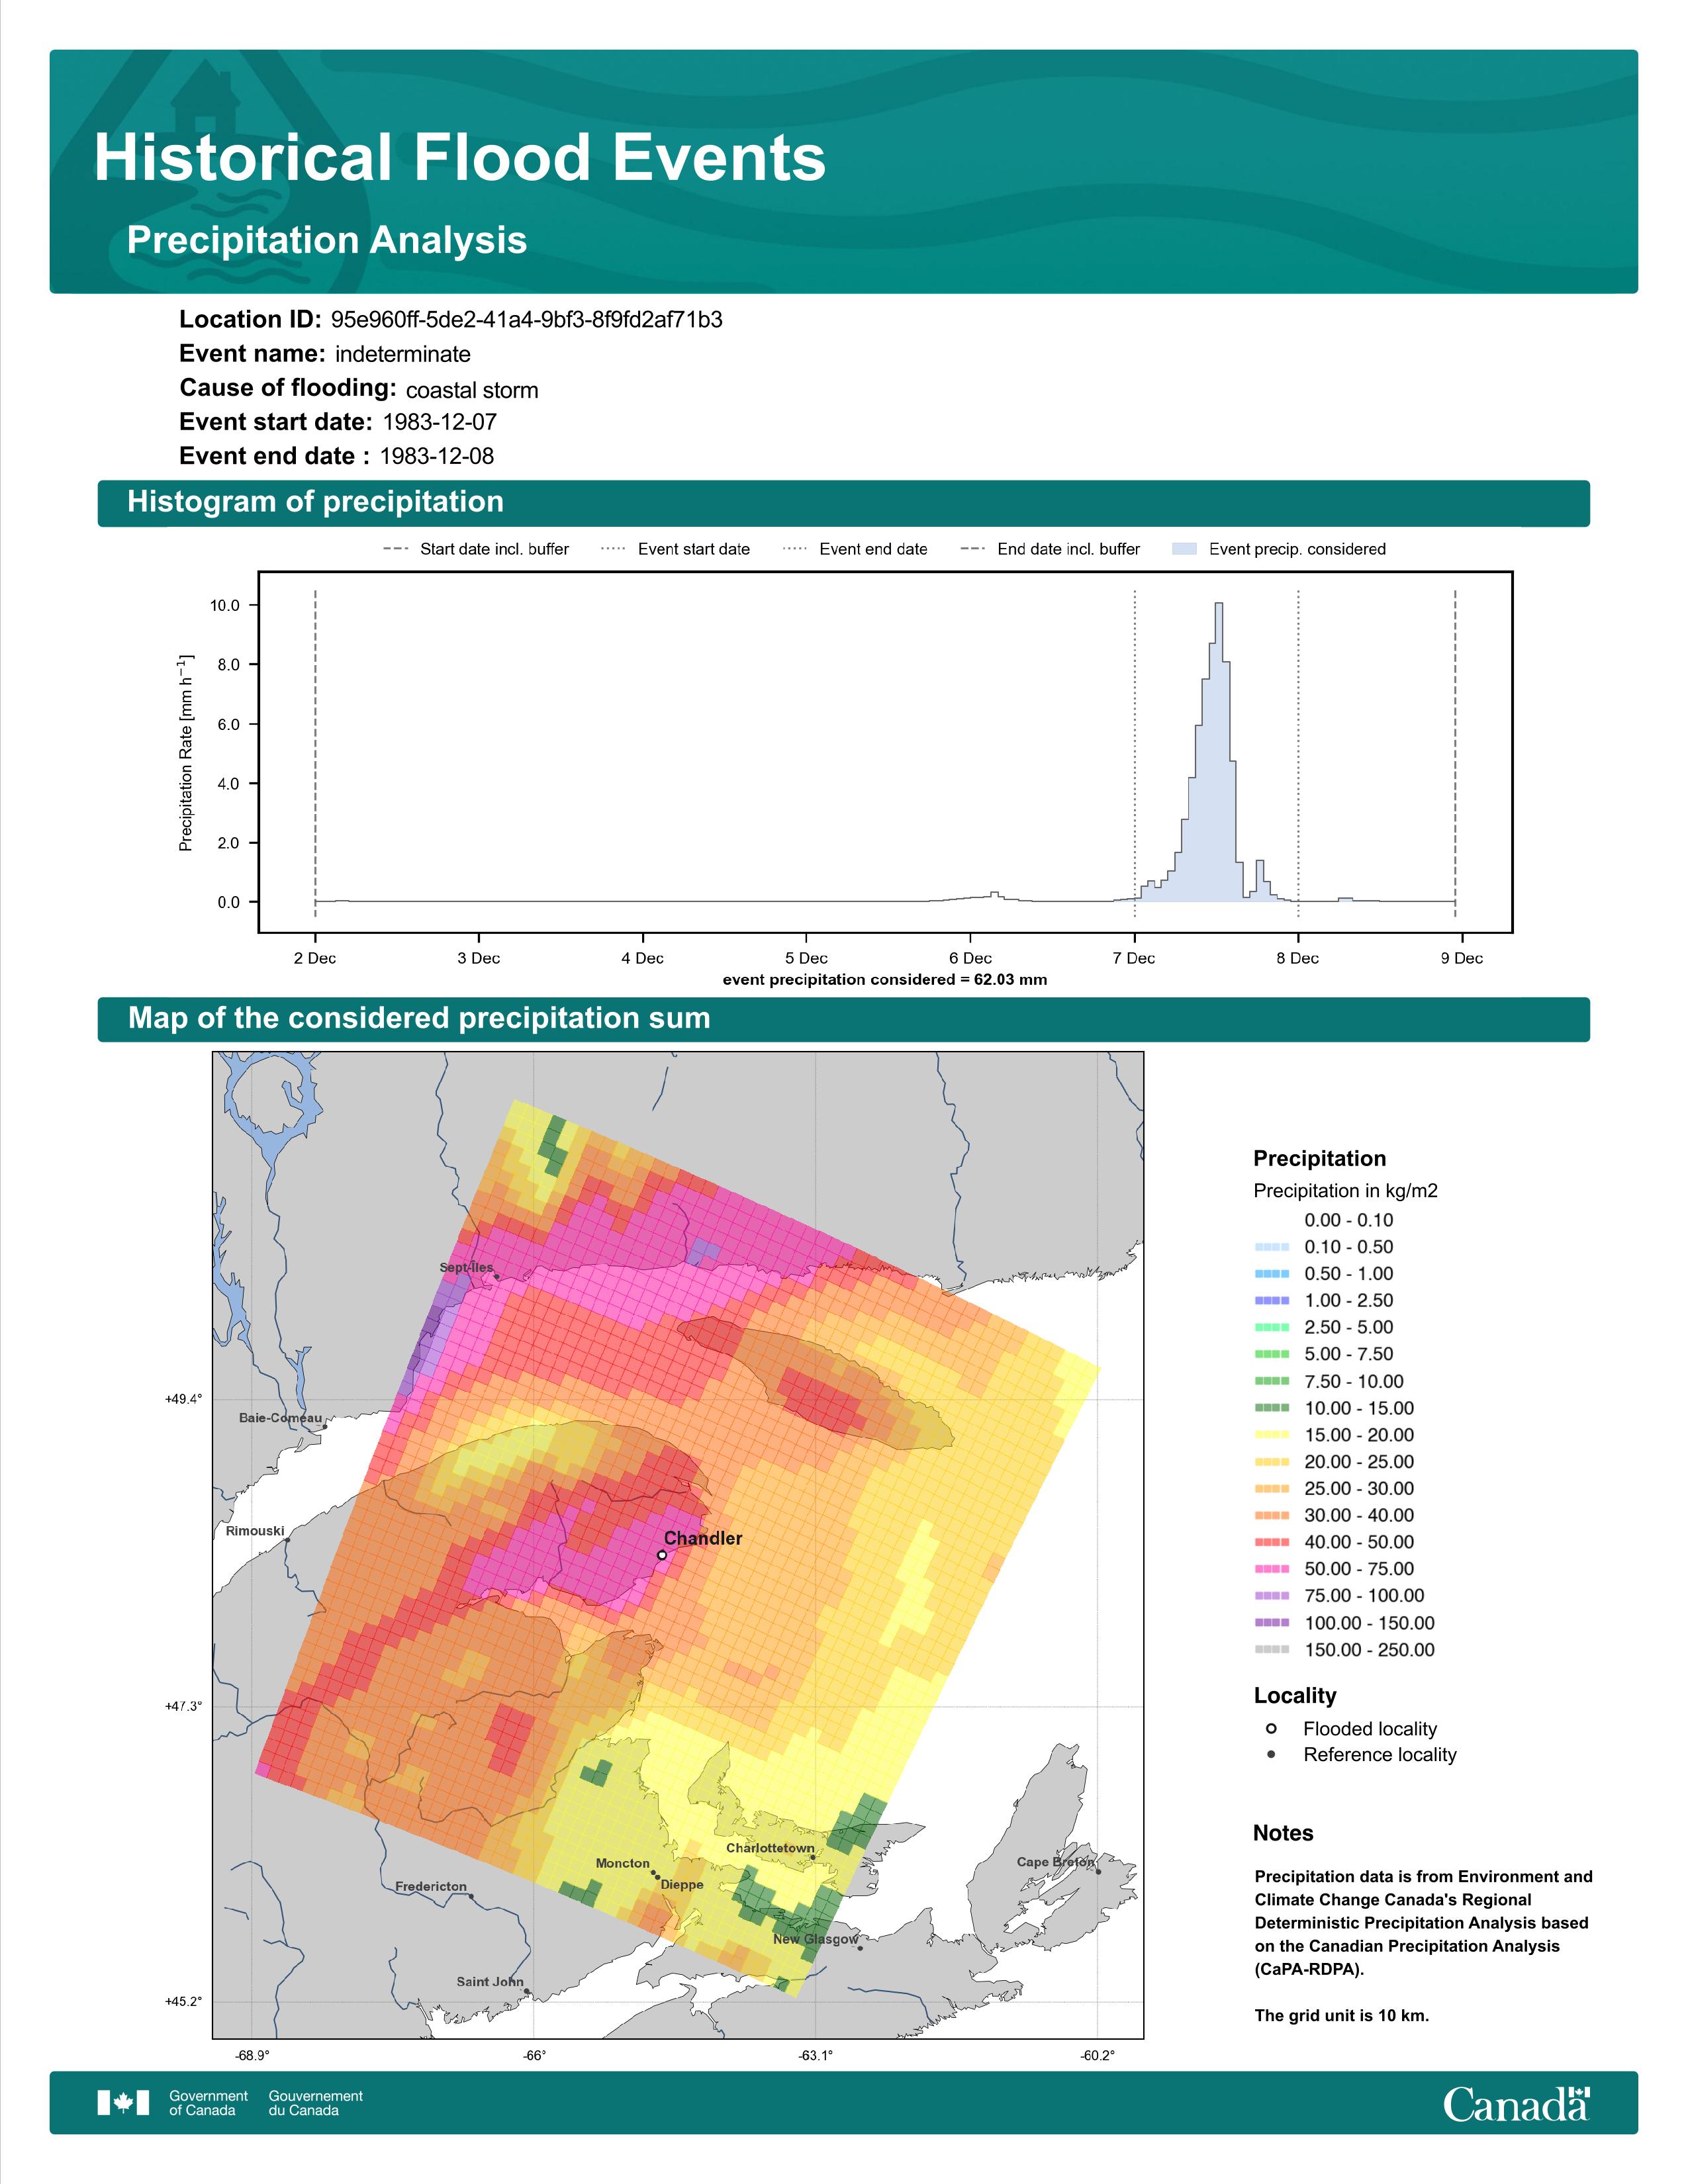Click the +49.4° latitude label
1688x2184 pixels.
tap(183, 1399)
